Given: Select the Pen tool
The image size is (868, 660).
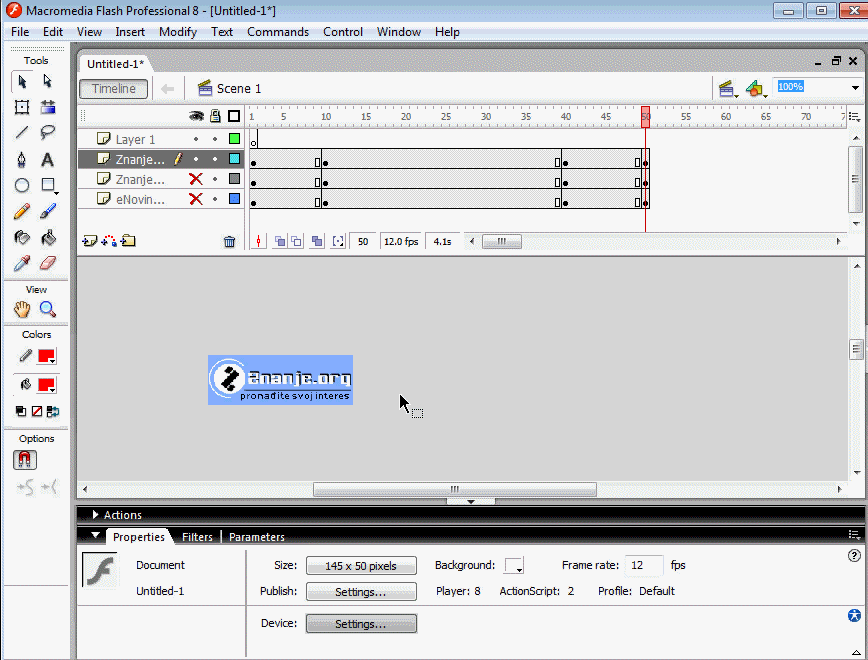Looking at the screenshot, I should click(22, 159).
